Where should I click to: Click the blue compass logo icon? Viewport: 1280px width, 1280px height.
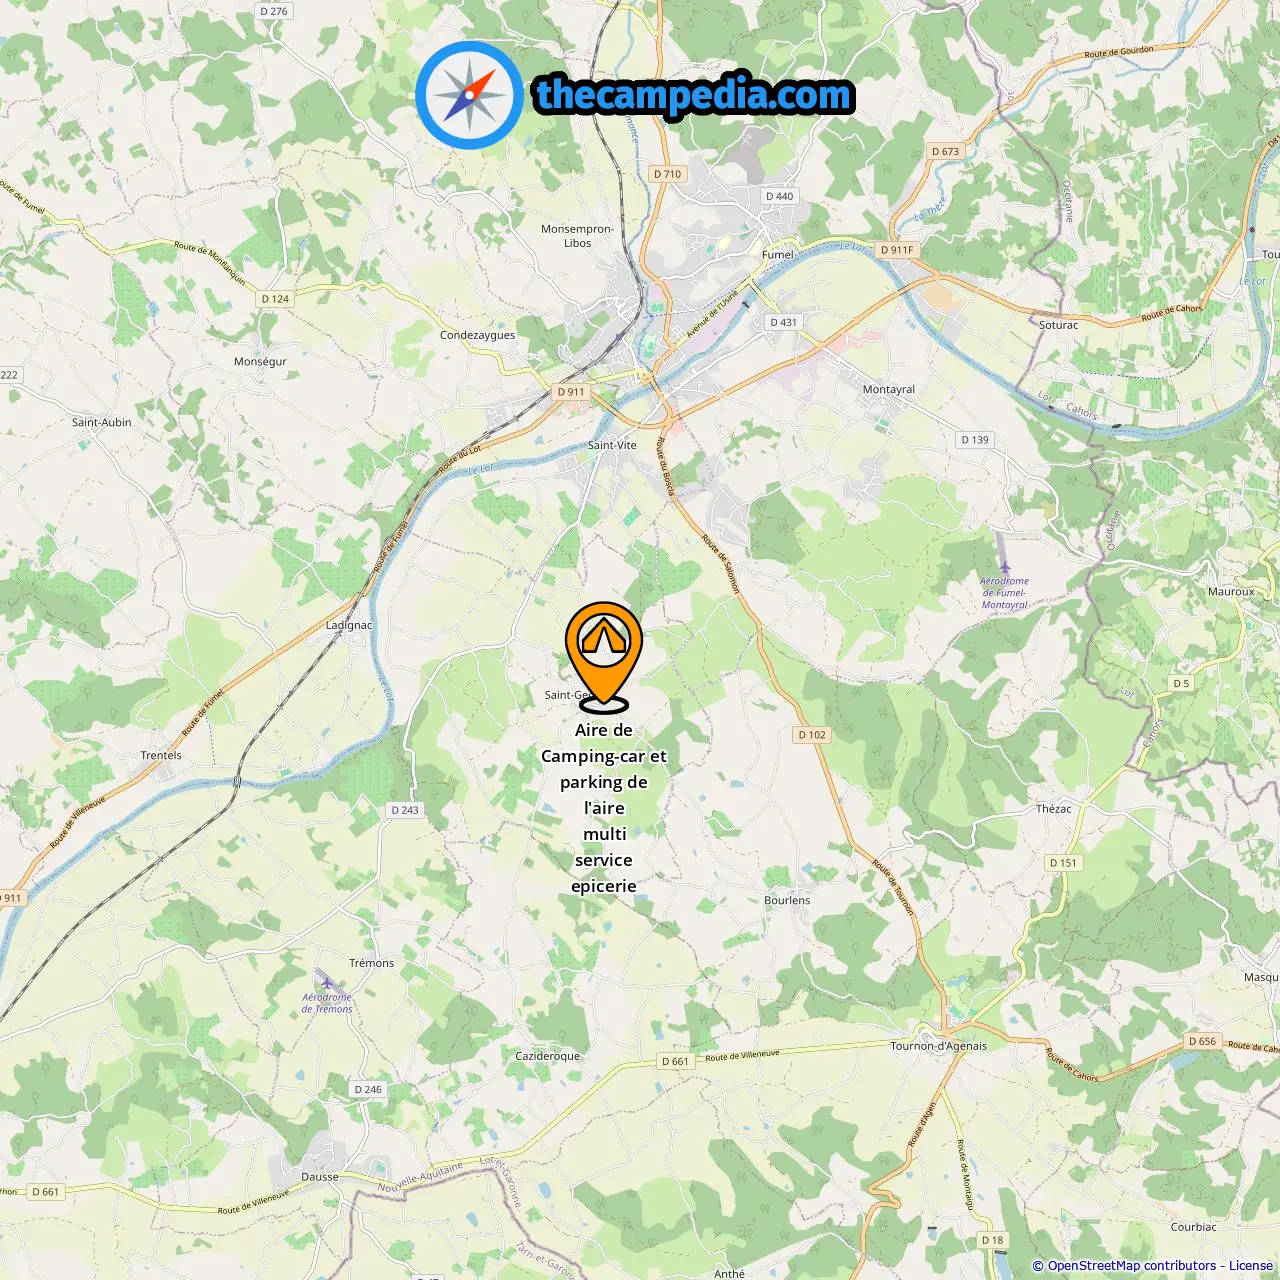coord(469,95)
